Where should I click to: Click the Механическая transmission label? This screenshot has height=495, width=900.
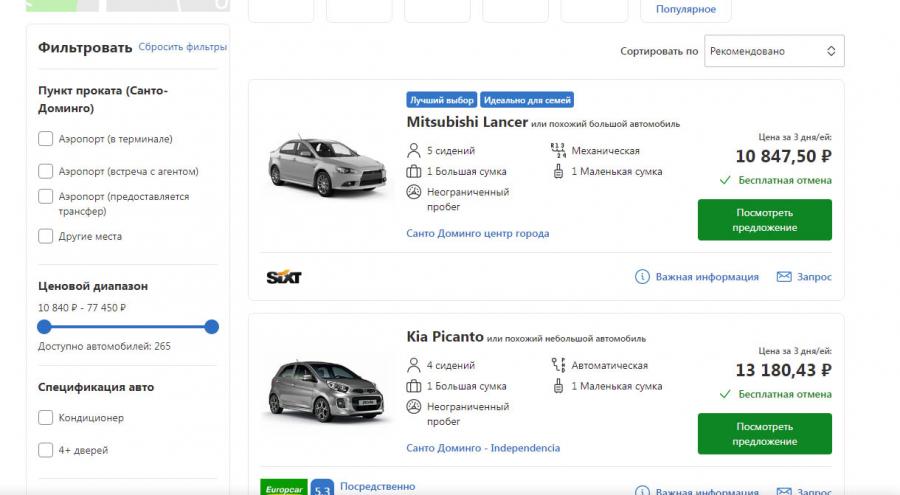pyautogui.click(x=605, y=150)
